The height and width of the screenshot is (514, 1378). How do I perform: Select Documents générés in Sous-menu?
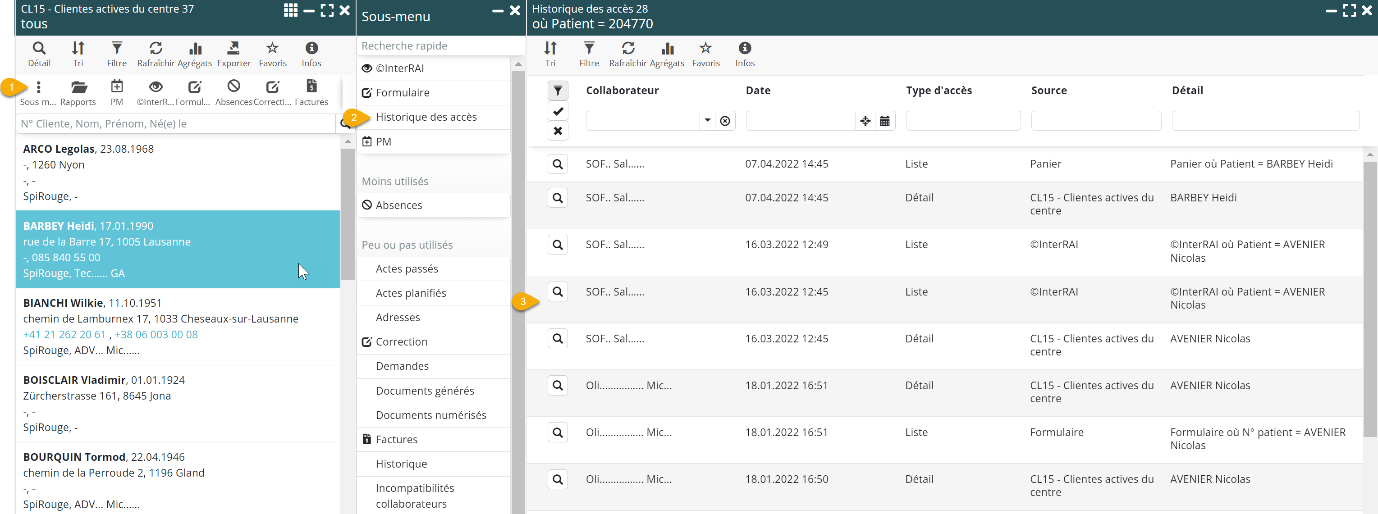click(425, 391)
